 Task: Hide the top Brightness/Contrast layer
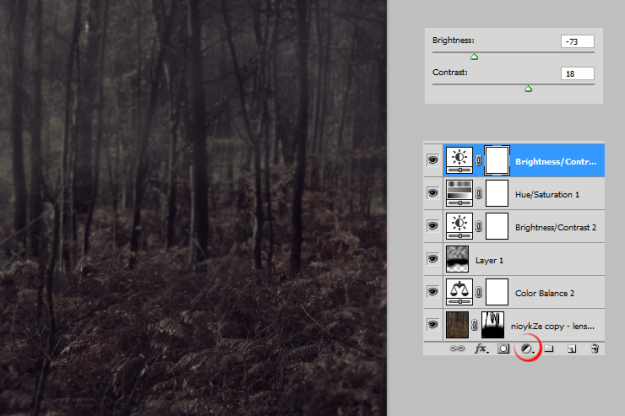433,160
